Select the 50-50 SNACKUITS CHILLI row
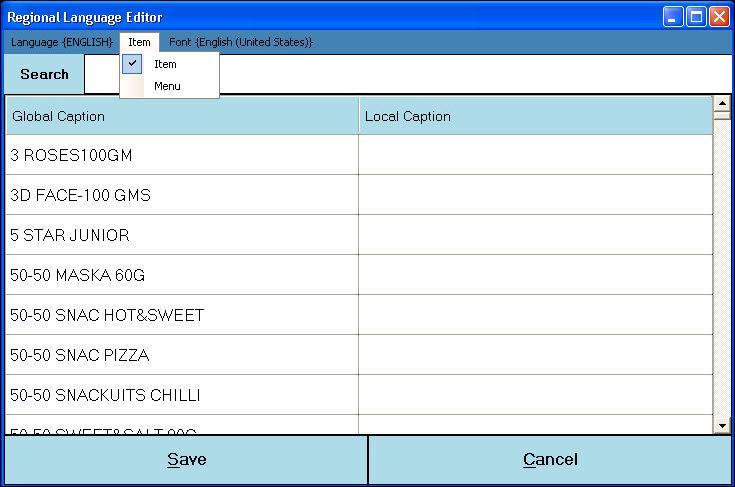The width and height of the screenshot is (735, 487). (x=182, y=395)
